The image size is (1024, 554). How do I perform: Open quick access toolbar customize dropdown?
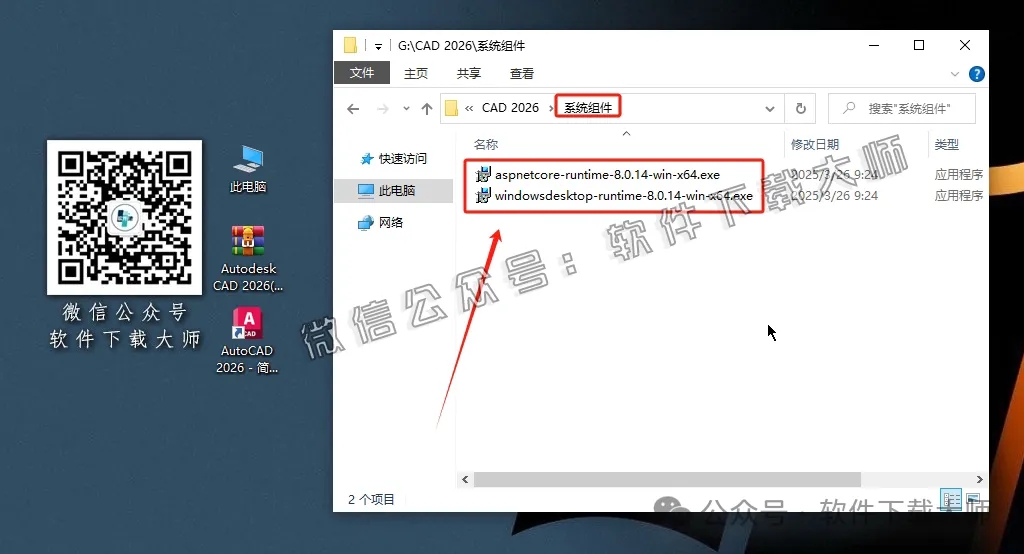tap(378, 46)
